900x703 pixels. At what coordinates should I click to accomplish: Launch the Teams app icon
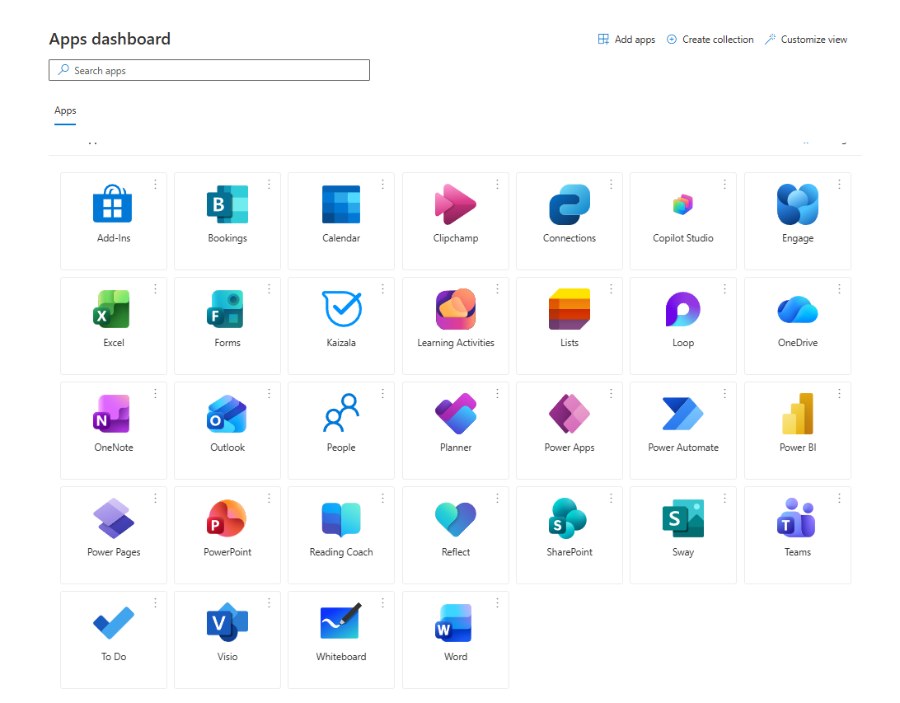(796, 518)
